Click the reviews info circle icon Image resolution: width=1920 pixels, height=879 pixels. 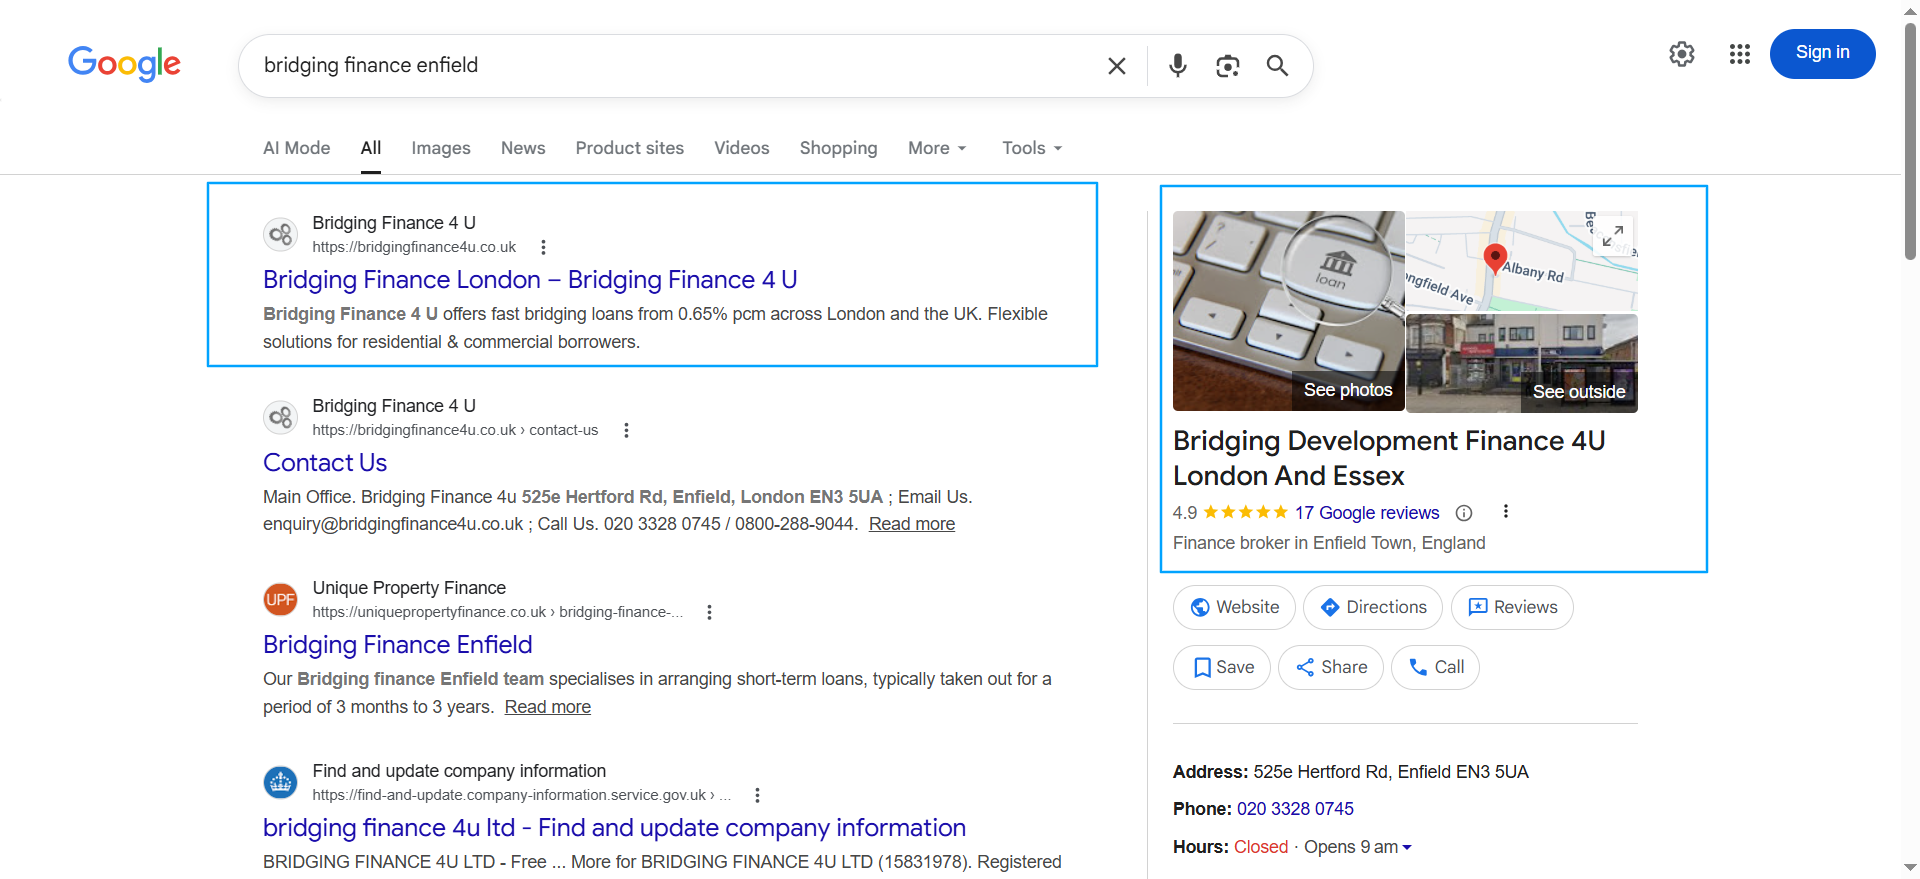(x=1464, y=513)
